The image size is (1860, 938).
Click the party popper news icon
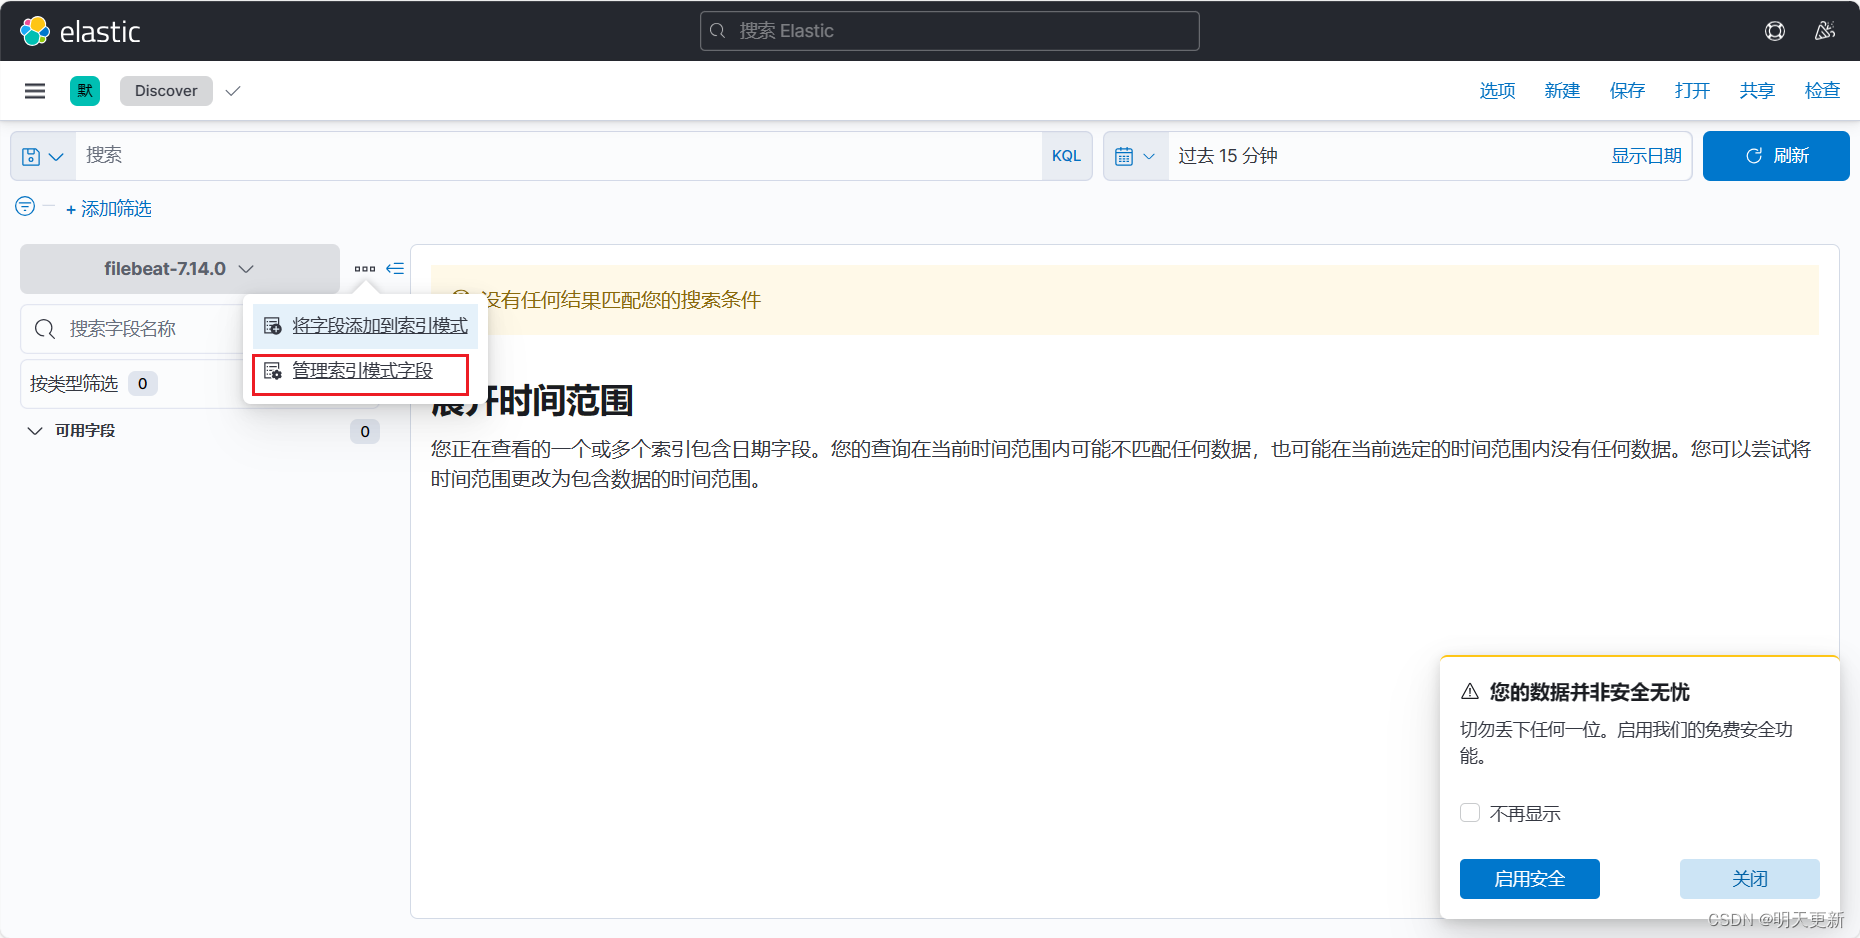click(1824, 31)
